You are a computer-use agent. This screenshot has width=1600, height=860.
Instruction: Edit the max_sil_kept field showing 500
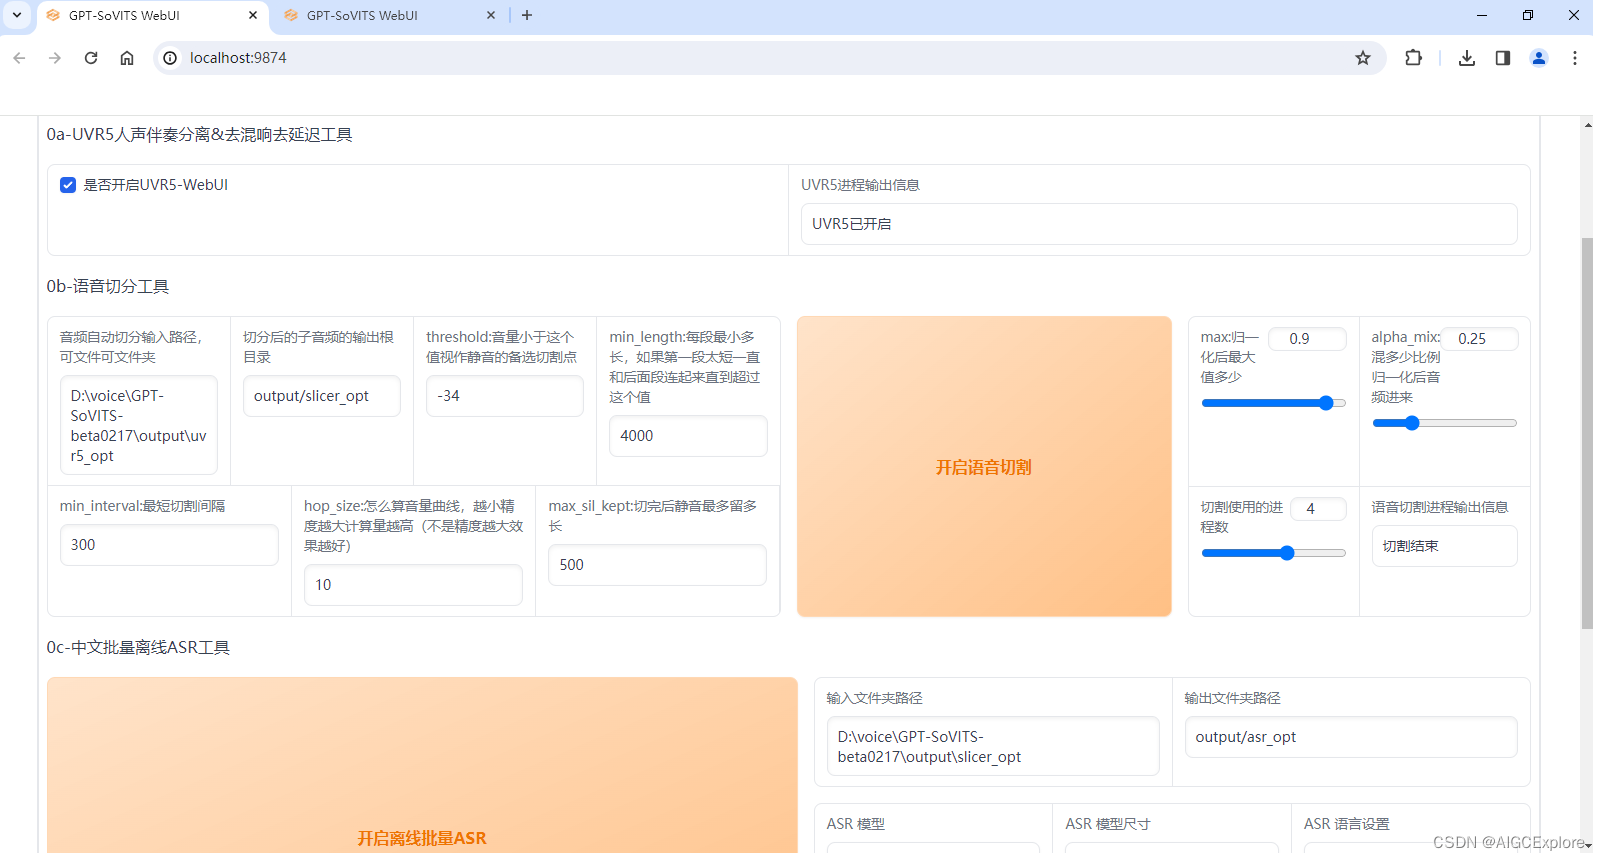tap(657, 565)
